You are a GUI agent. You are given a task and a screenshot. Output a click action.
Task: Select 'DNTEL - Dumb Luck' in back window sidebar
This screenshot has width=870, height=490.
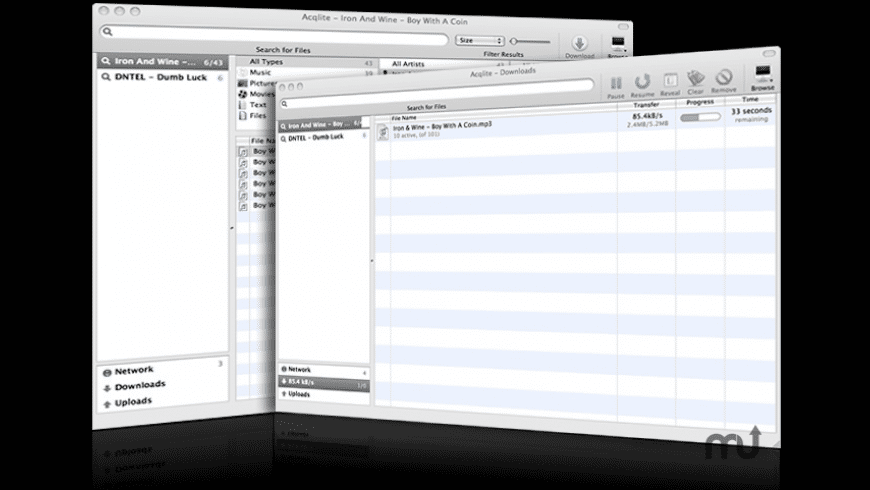(163, 77)
